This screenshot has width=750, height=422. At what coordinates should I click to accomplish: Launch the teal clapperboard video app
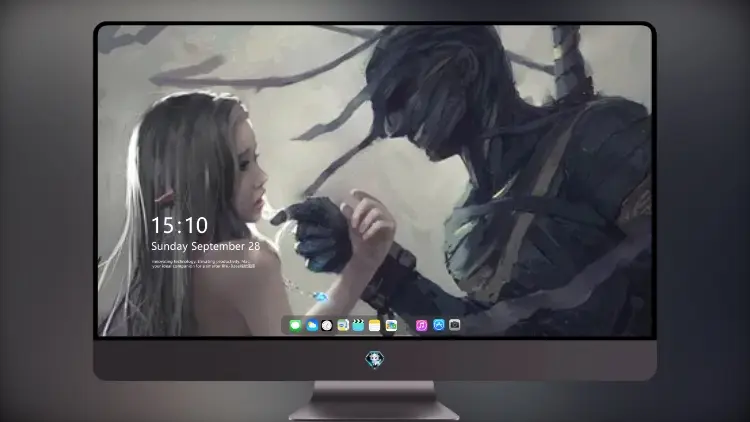(x=358, y=325)
